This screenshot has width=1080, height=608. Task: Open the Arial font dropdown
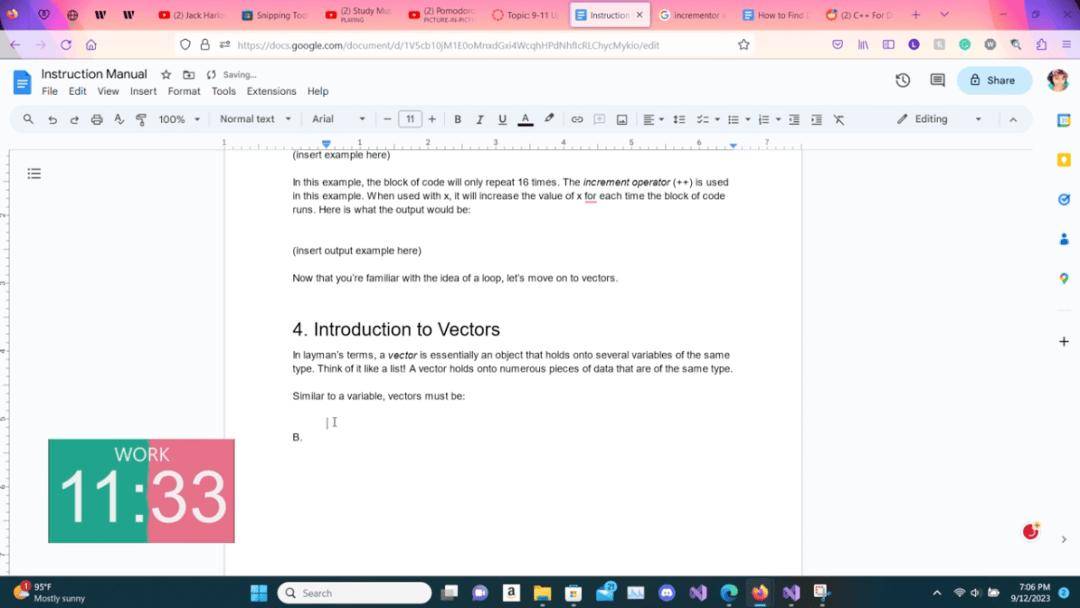tap(338, 119)
